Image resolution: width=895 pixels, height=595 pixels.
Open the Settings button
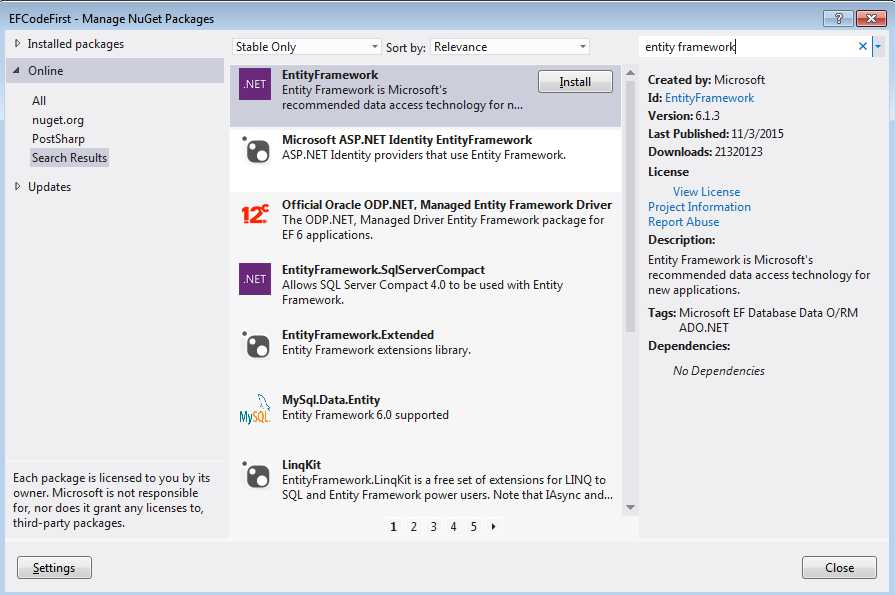point(54,568)
